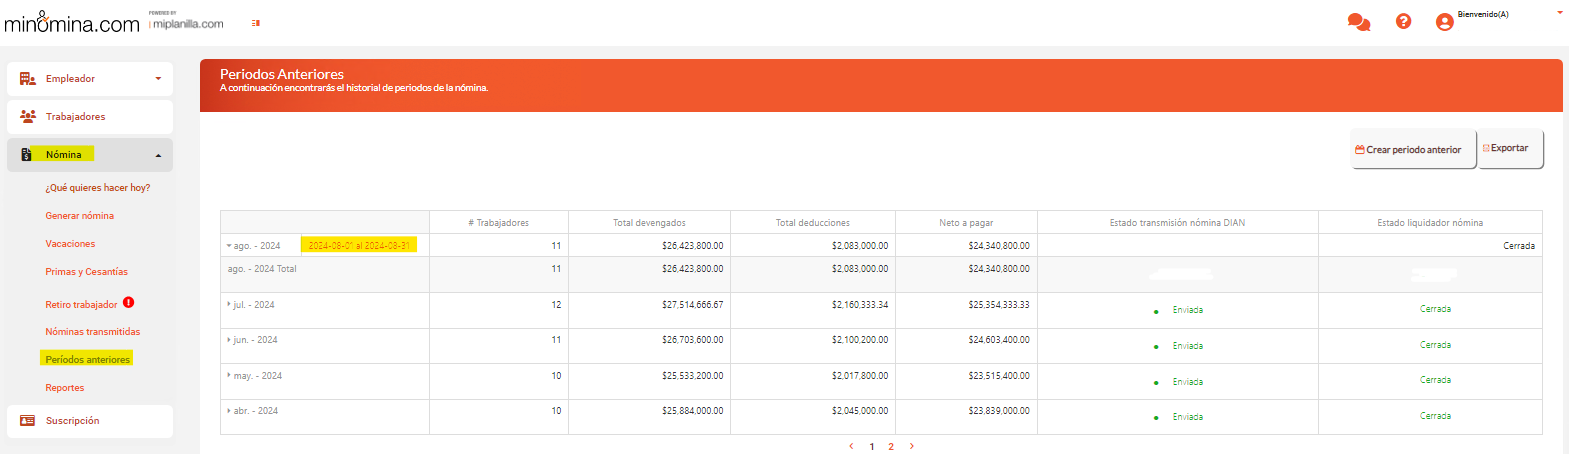Click the minomina.com logo
The width and height of the screenshot is (1569, 454).
72,22
